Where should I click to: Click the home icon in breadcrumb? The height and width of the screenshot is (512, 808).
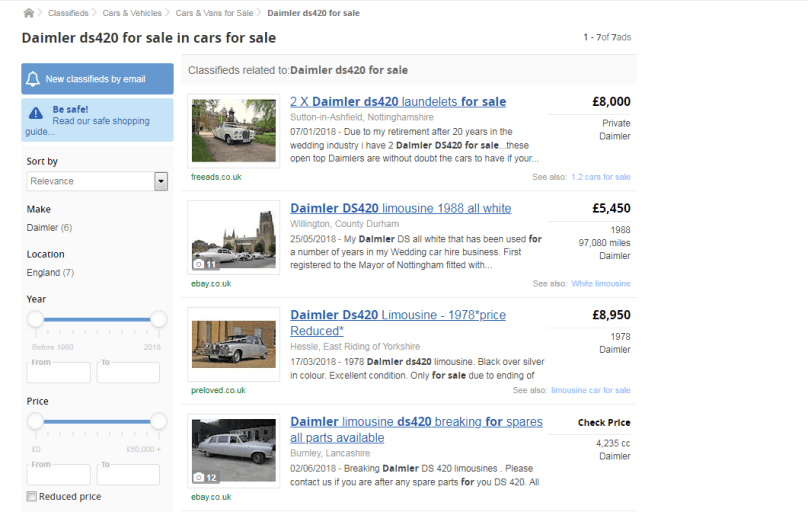(28, 13)
